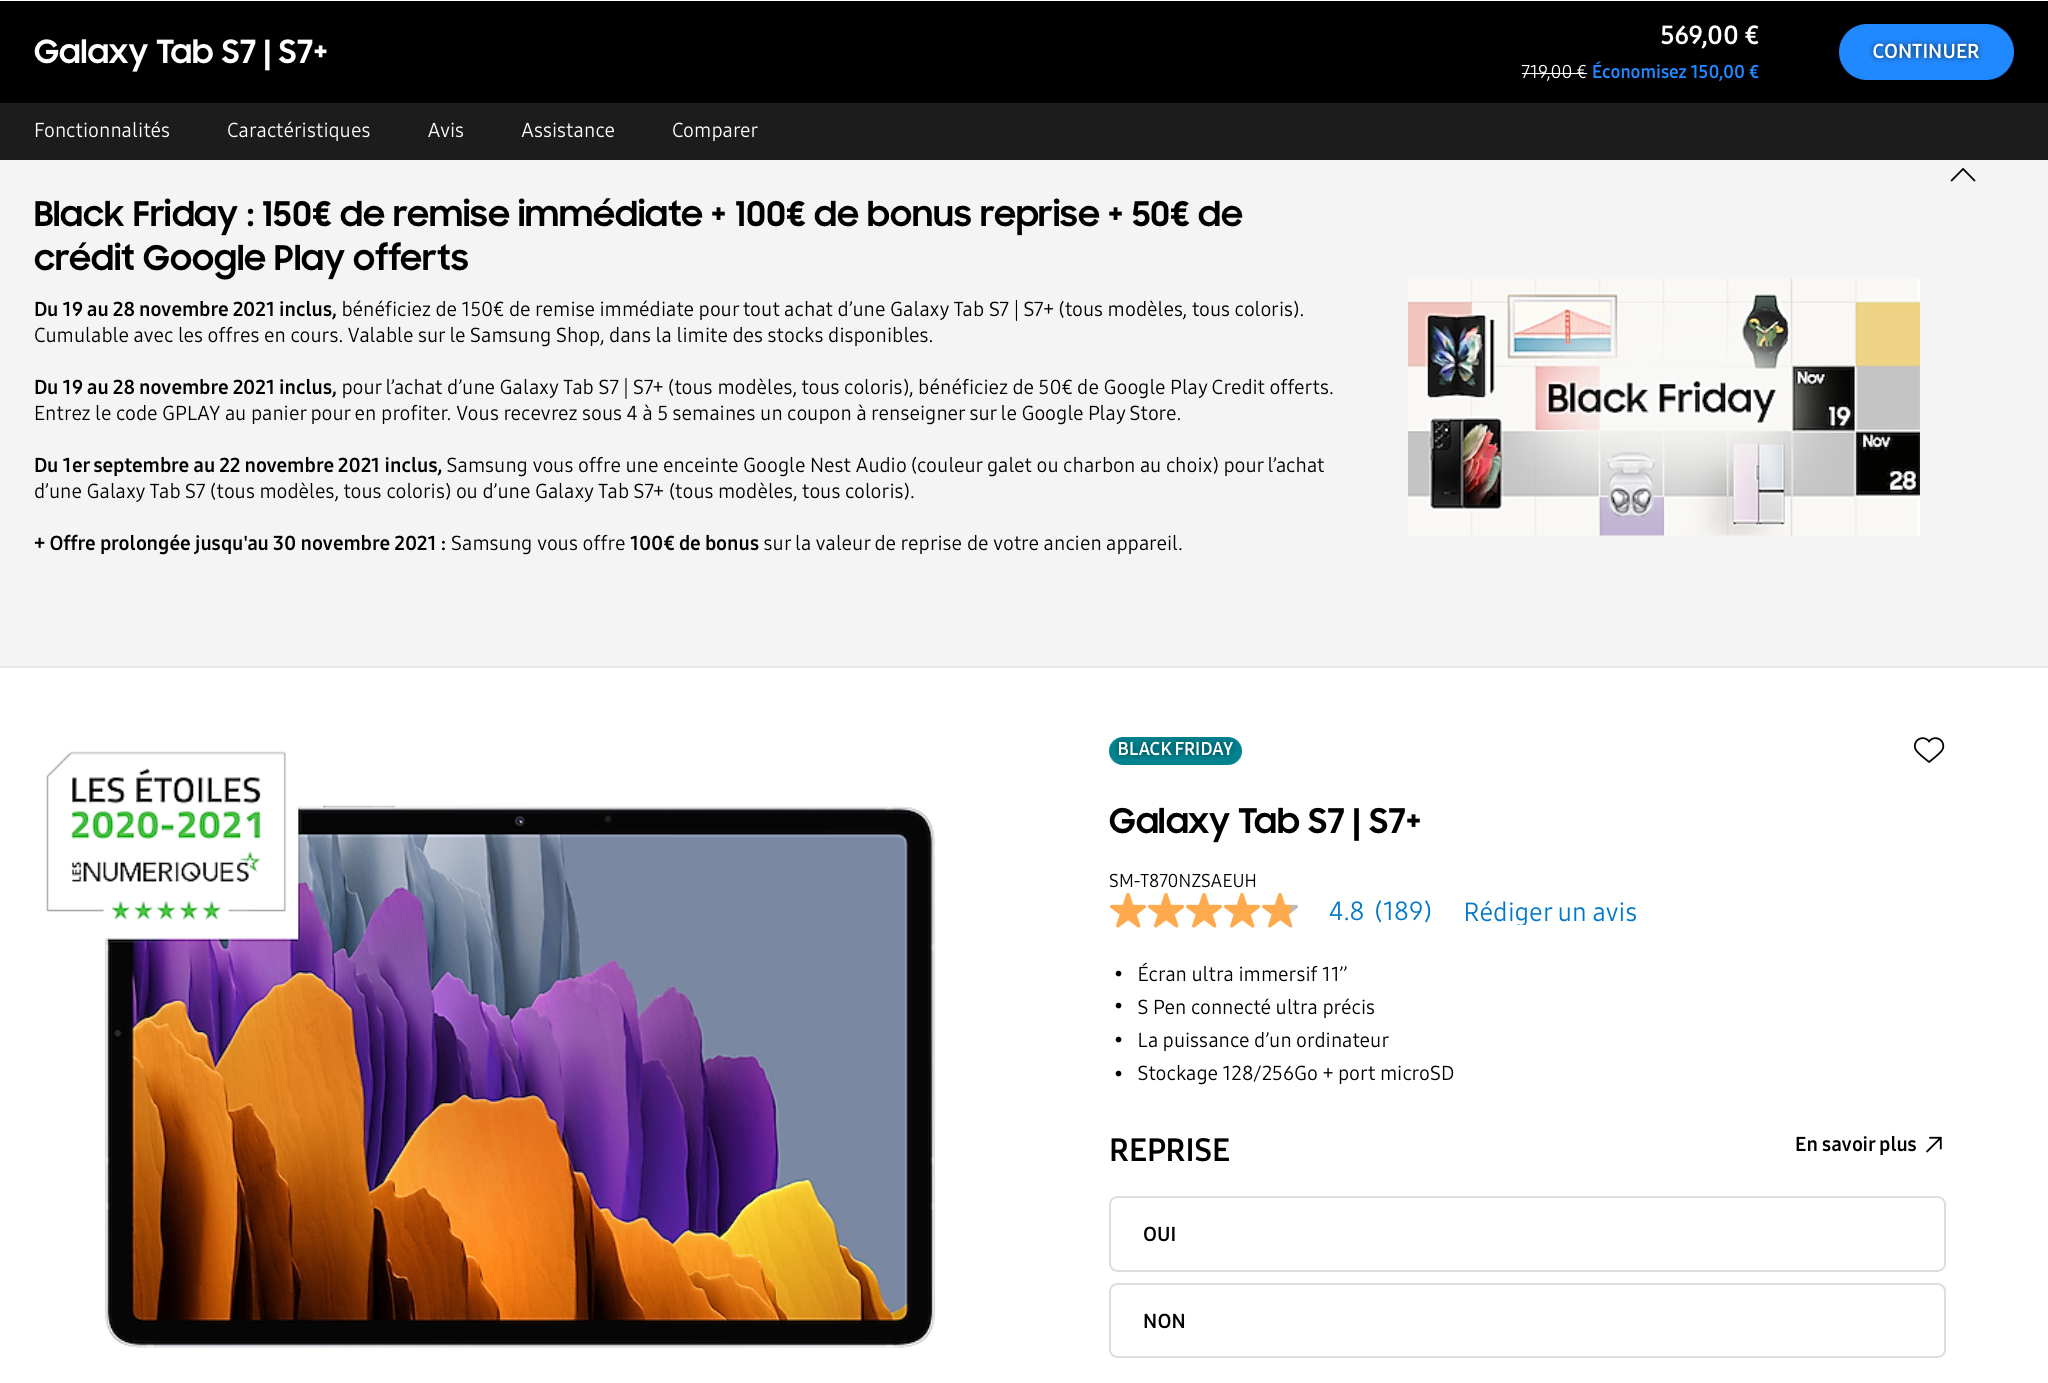The image size is (2048, 1383).
Task: Open the Assistance tab
Action: (567, 131)
